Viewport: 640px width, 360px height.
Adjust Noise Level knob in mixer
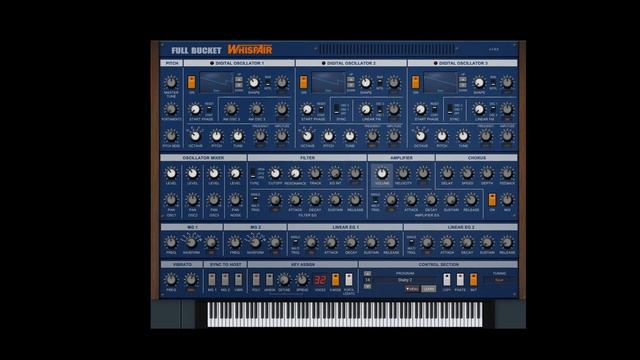(x=235, y=173)
